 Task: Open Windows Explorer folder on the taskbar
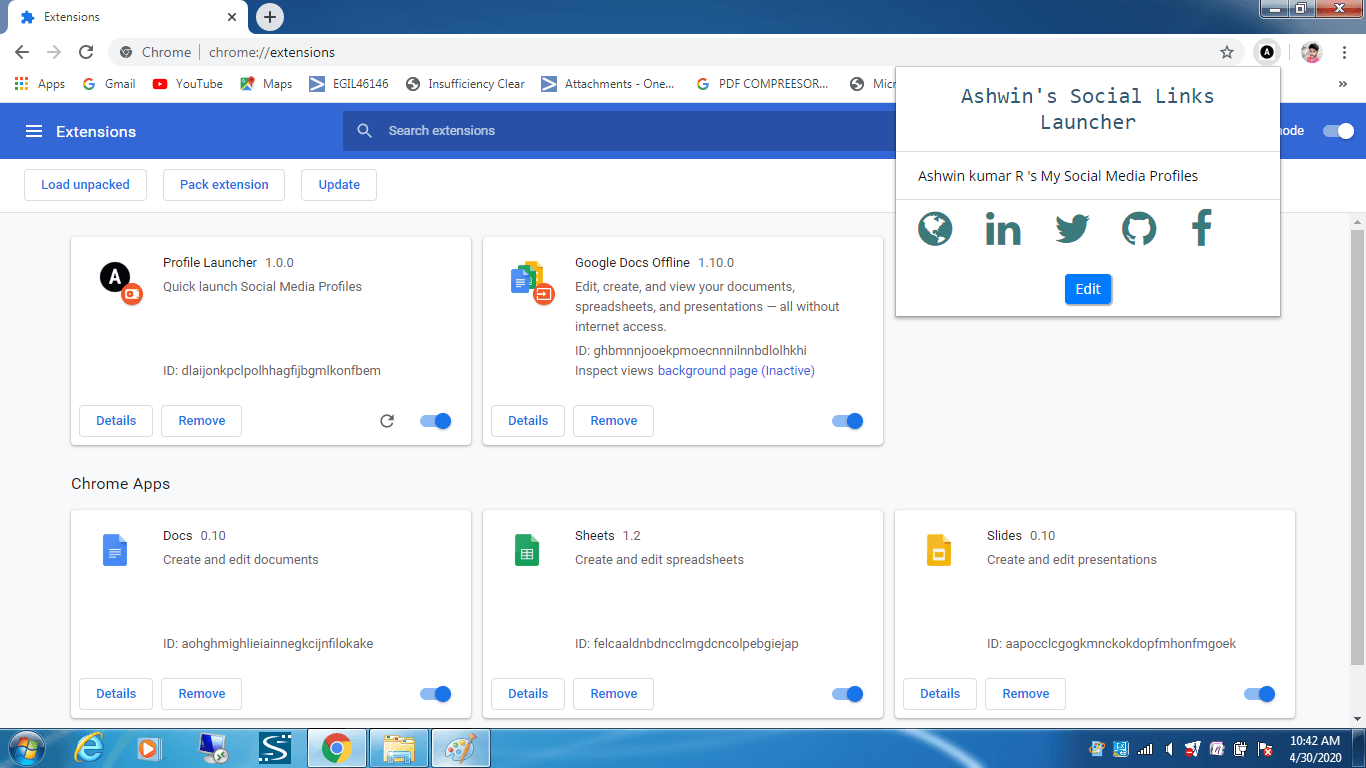pyautogui.click(x=399, y=748)
